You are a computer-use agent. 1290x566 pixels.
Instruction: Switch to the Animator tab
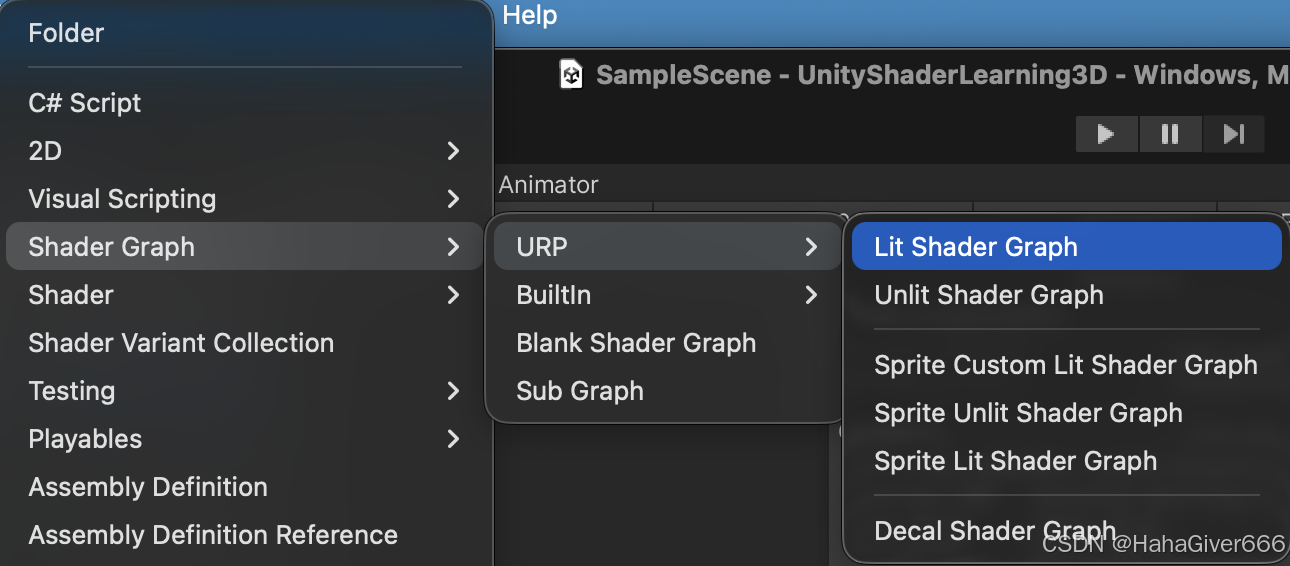point(549,185)
